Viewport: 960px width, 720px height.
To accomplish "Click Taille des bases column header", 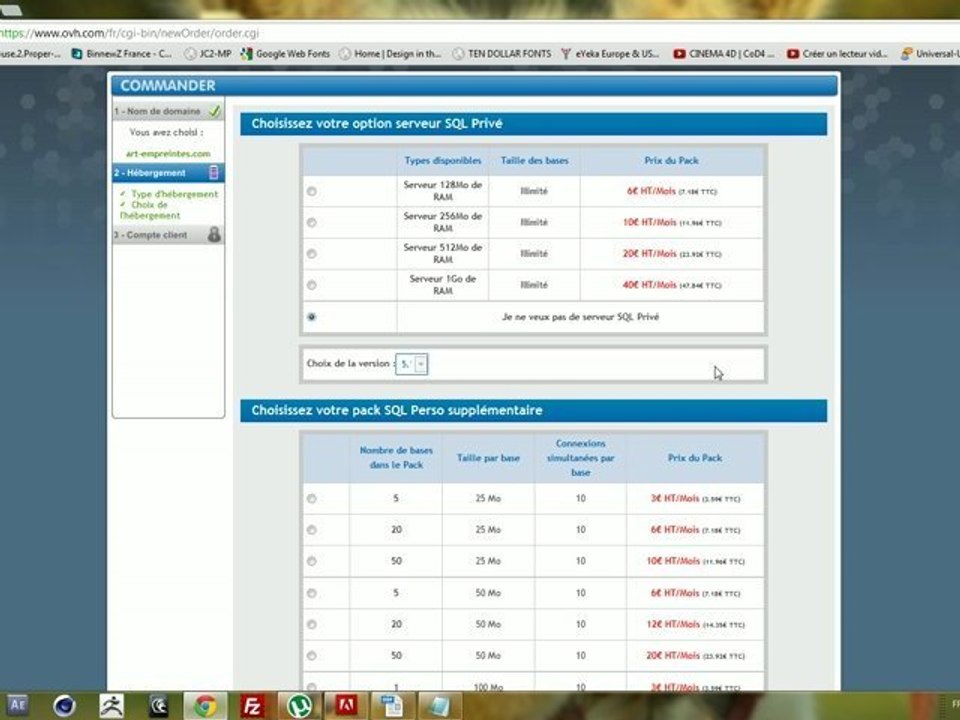I will (x=534, y=160).
